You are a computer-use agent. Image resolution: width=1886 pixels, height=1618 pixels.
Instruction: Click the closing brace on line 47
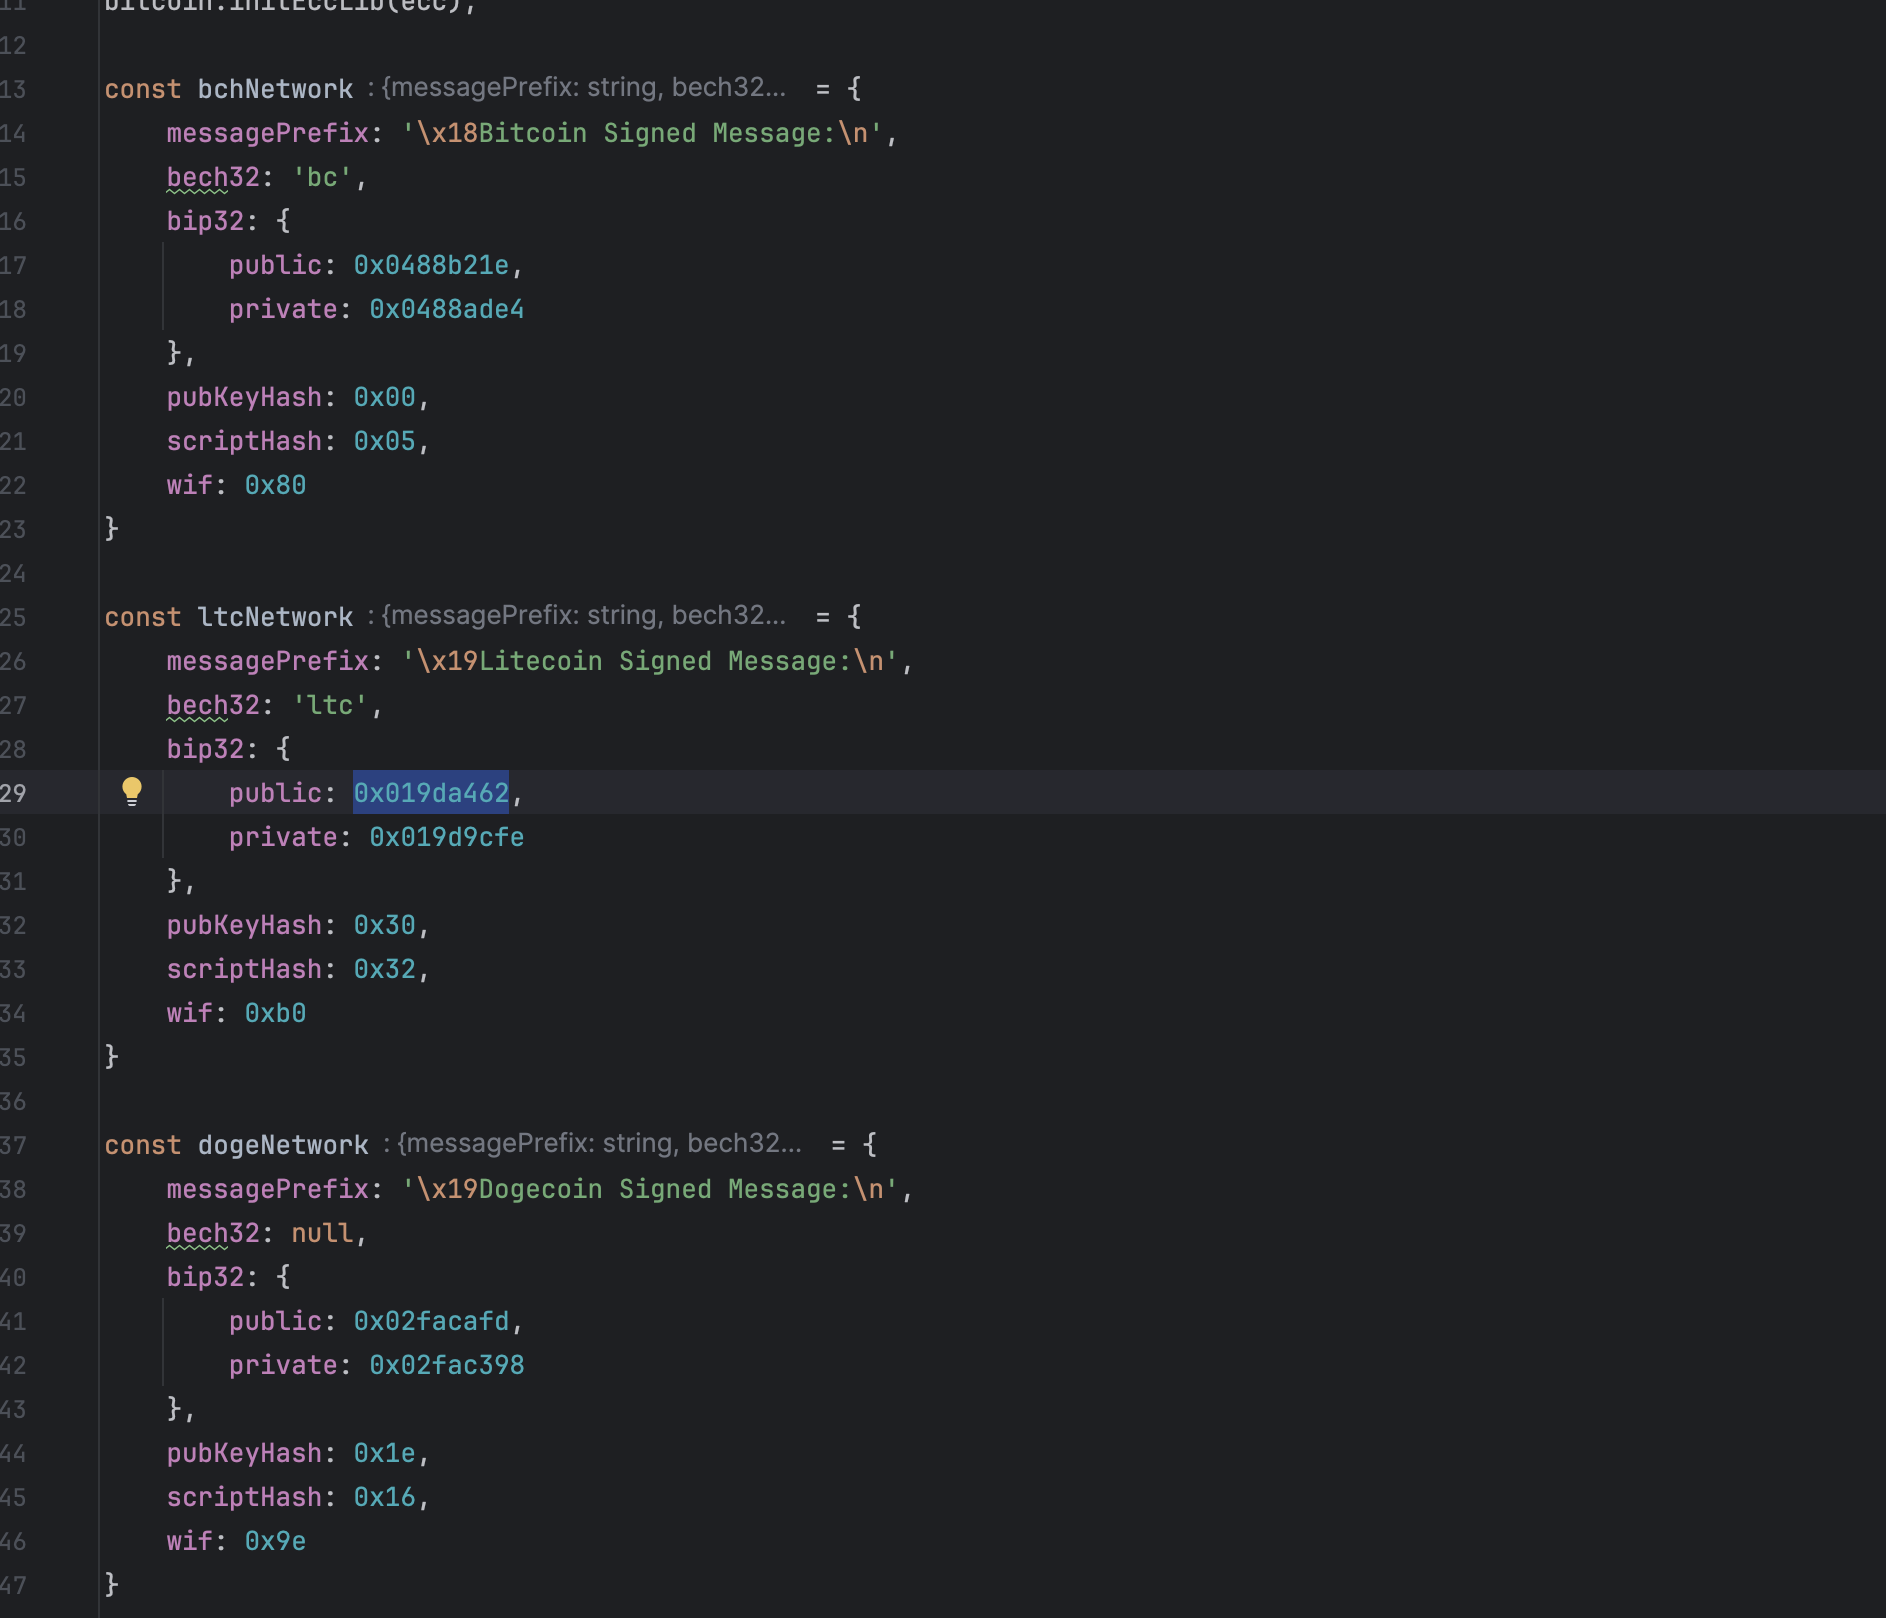(112, 1584)
